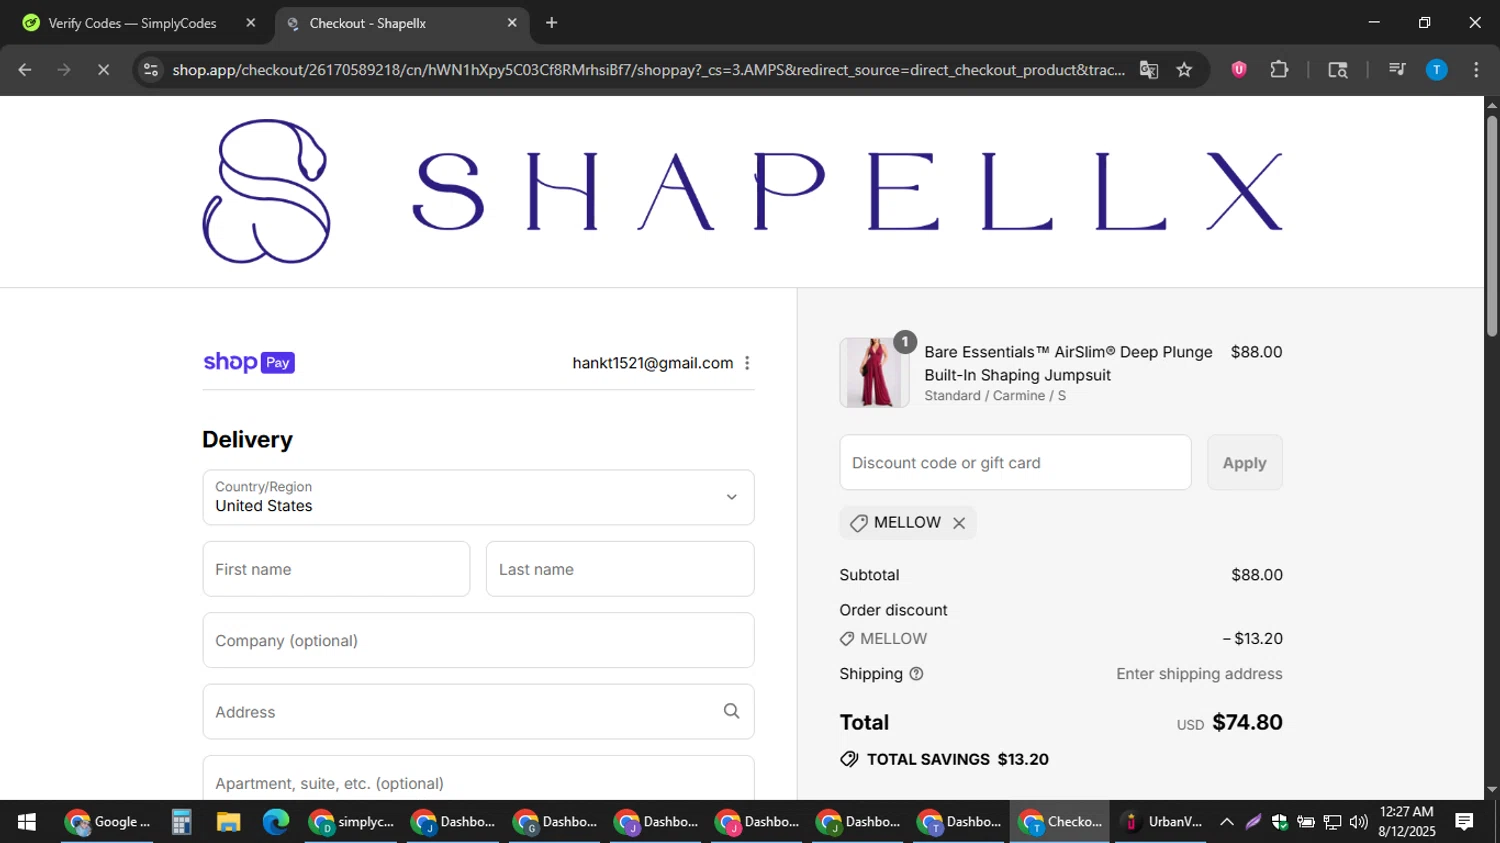Show shipping info help icon
Viewport: 1500px width, 843px height.
[916, 674]
